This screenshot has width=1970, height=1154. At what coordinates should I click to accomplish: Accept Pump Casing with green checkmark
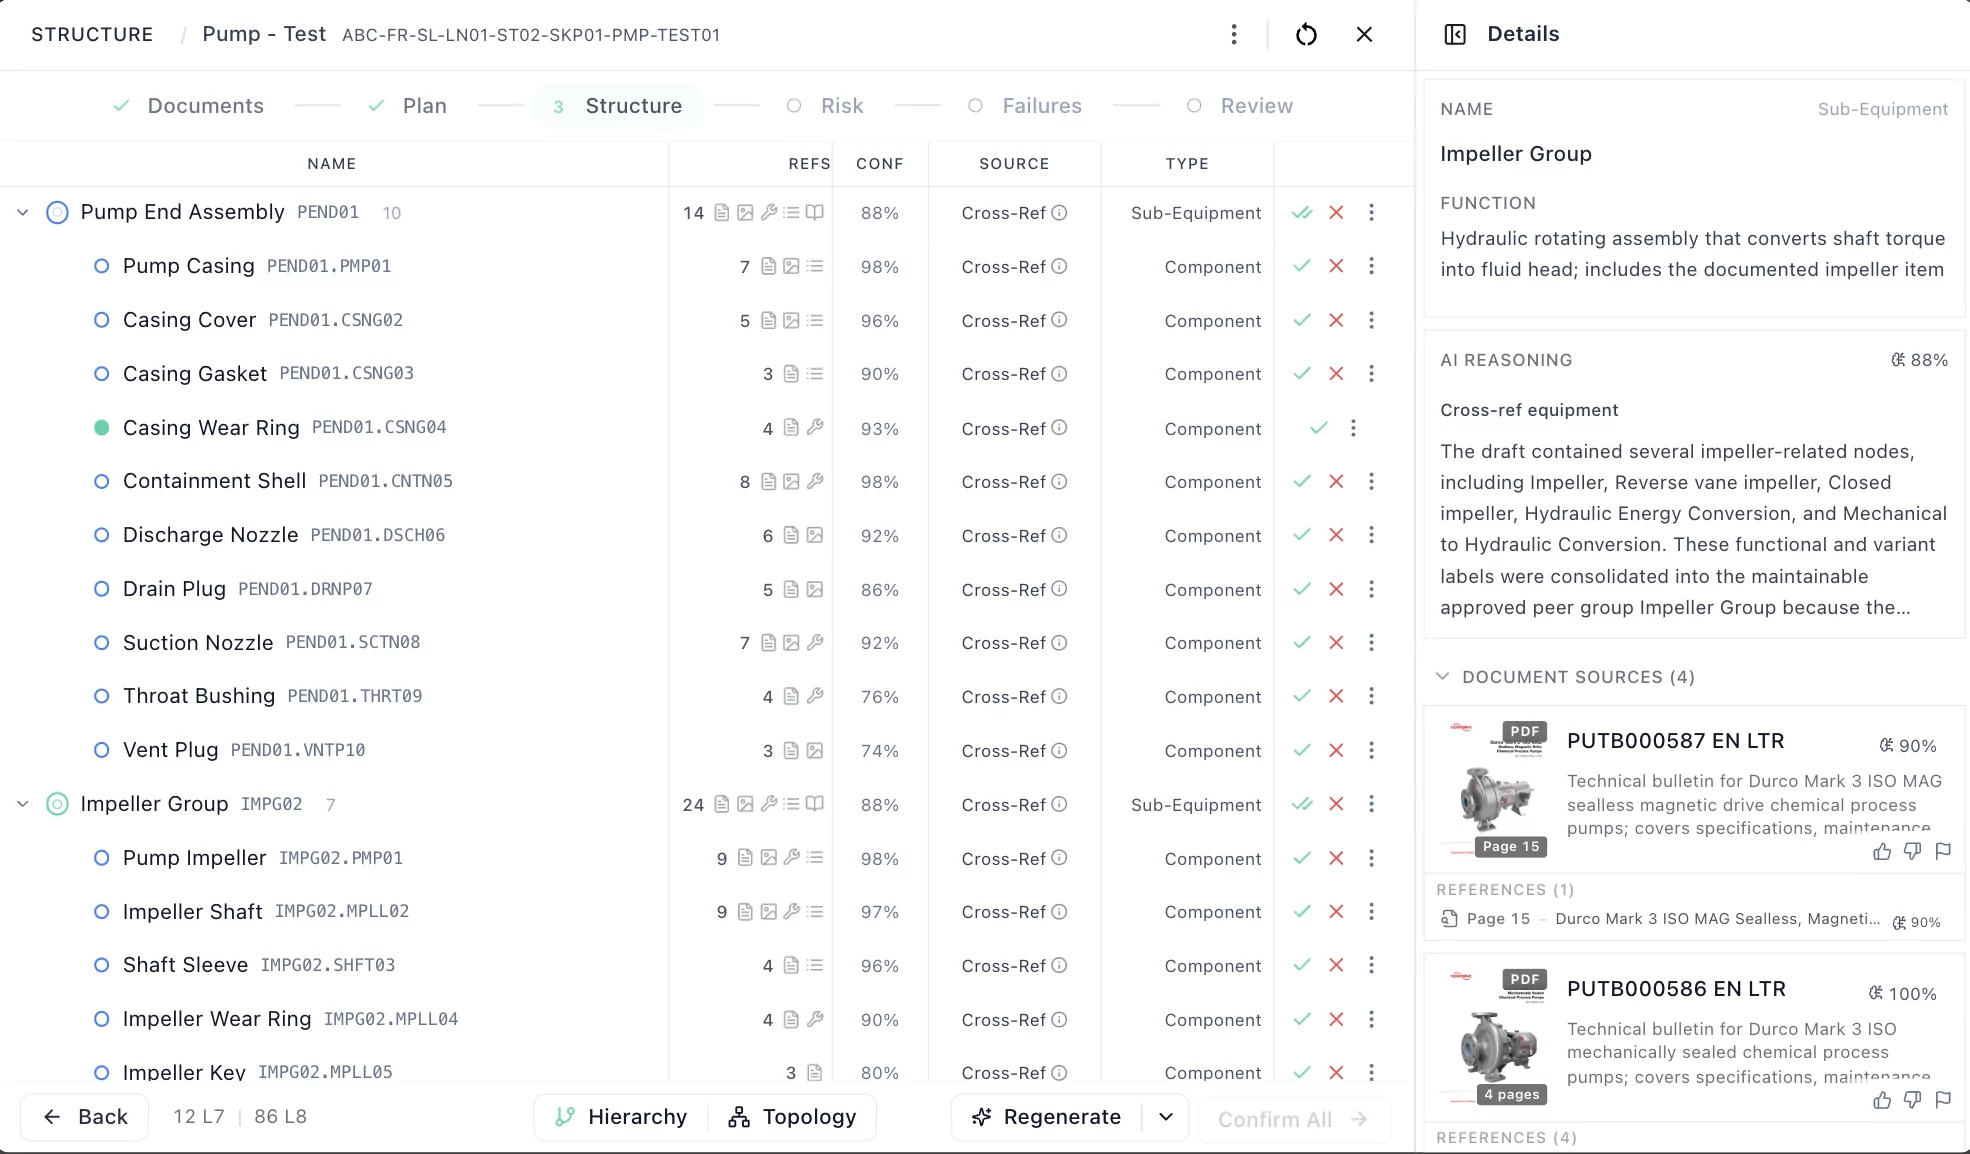pyautogui.click(x=1302, y=266)
